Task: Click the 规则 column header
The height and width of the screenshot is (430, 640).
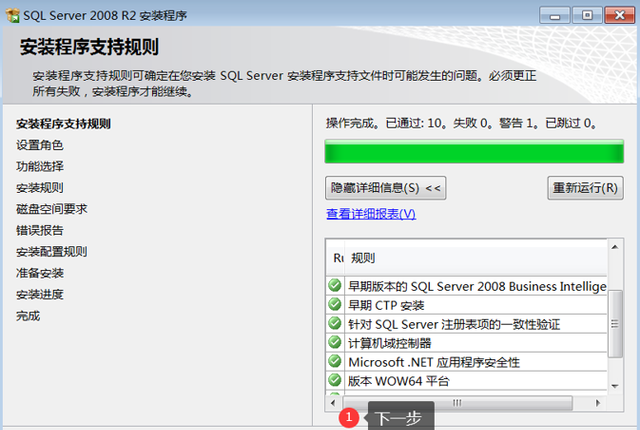Action: [x=476, y=258]
